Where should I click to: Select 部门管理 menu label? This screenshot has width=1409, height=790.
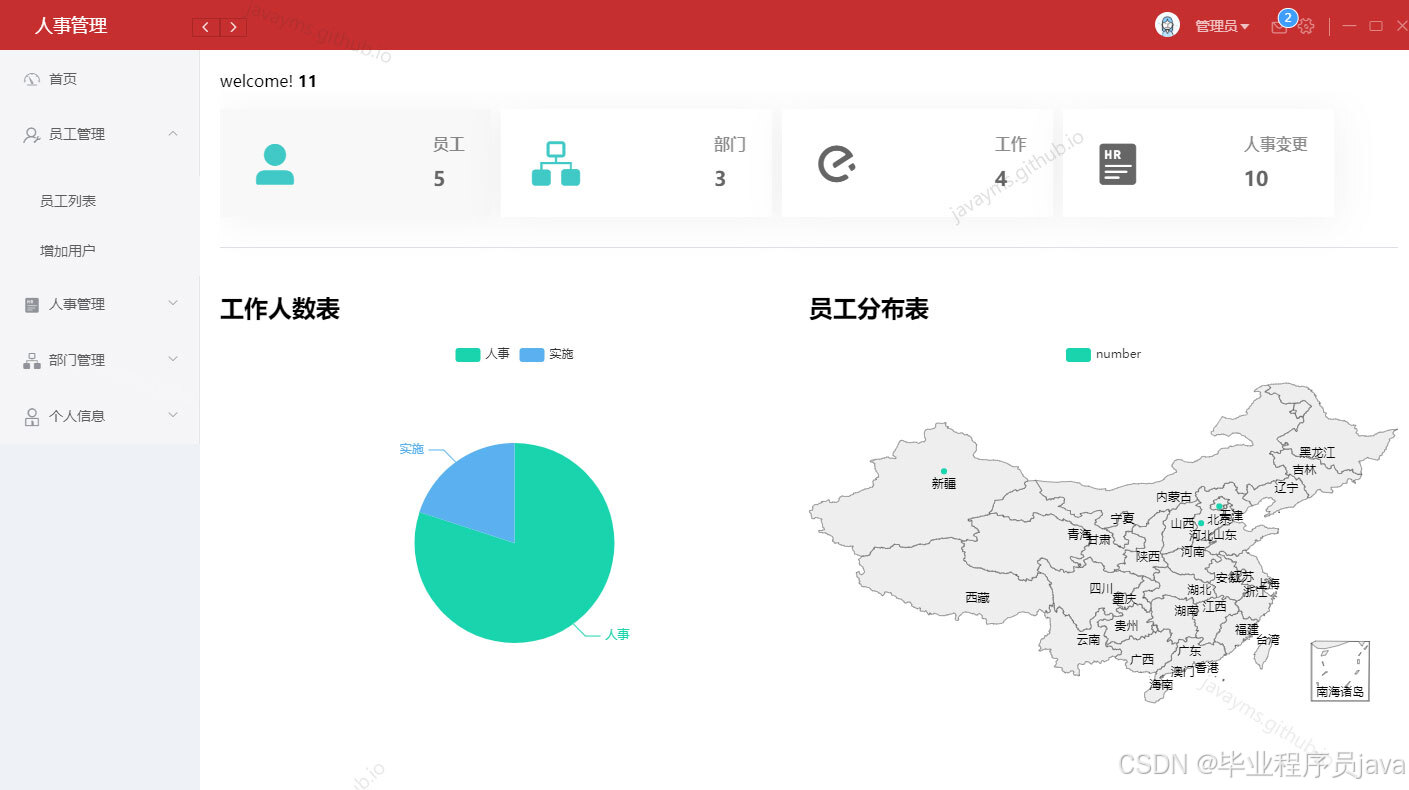[x=77, y=360]
